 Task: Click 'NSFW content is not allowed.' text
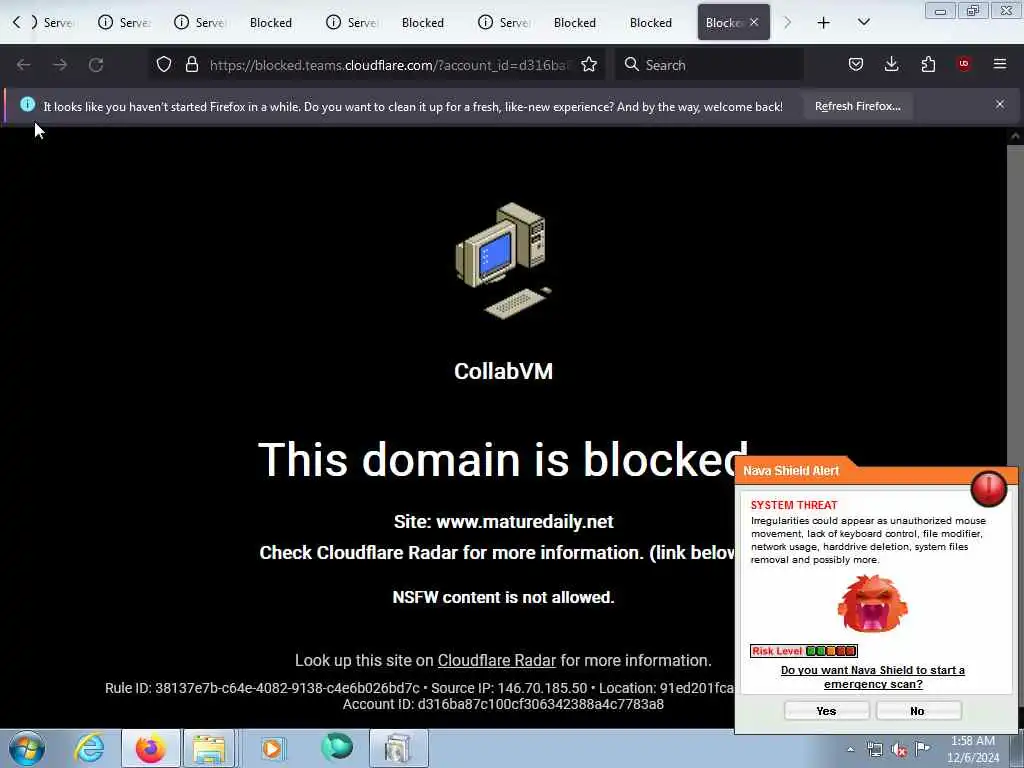coord(504,597)
